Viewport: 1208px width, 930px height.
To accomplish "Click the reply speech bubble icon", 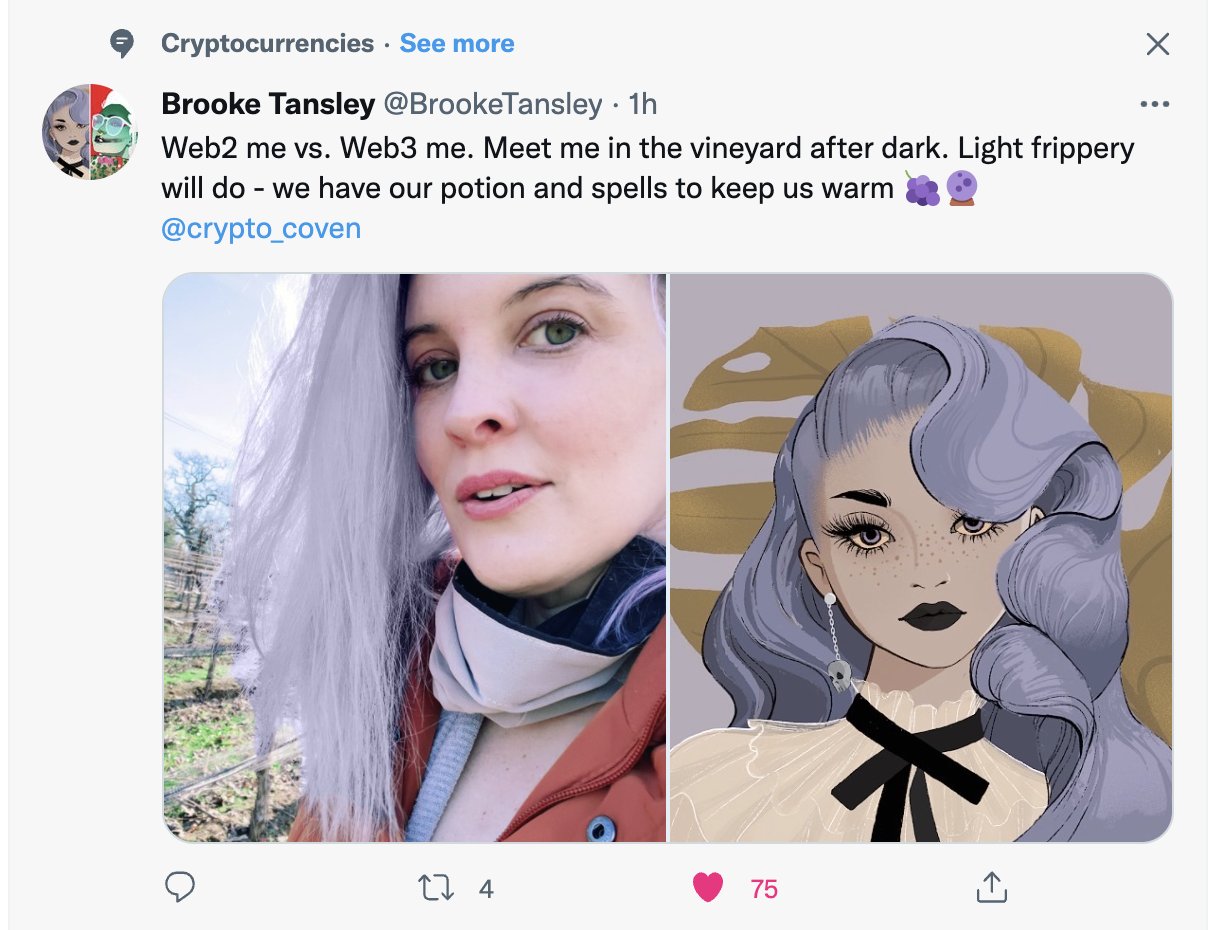I will click(179, 887).
